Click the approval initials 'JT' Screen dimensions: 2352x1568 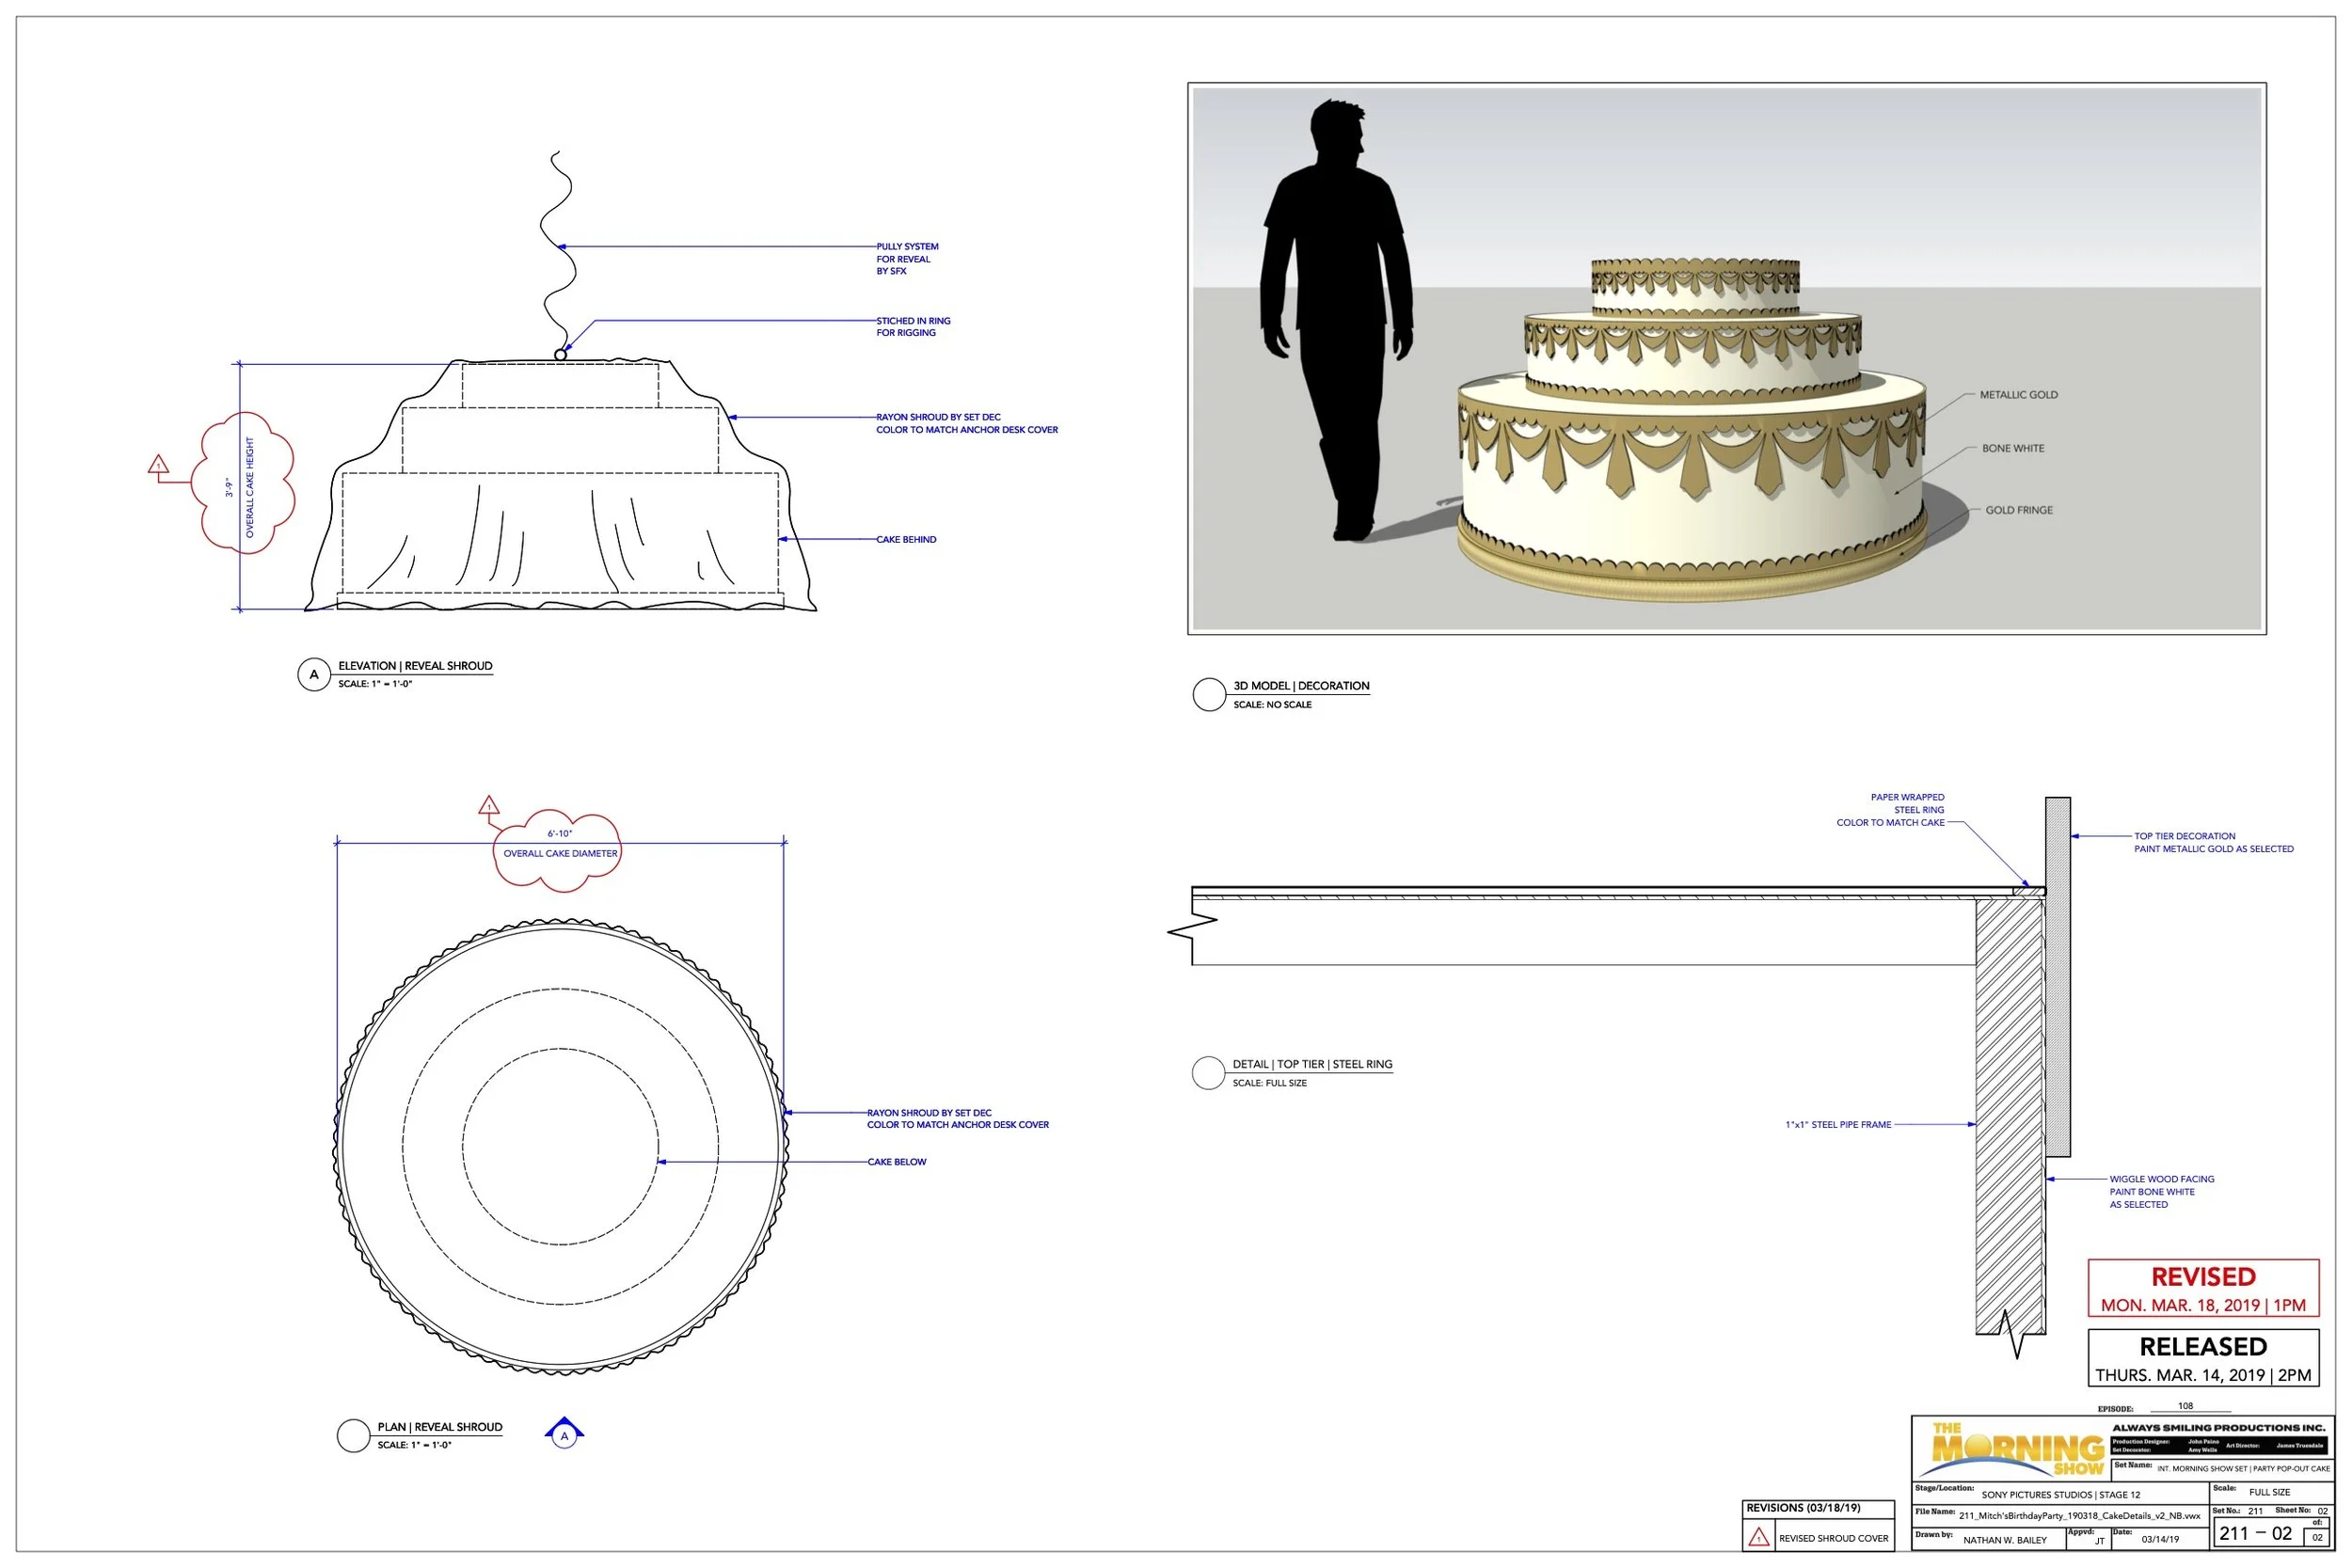click(2100, 1542)
